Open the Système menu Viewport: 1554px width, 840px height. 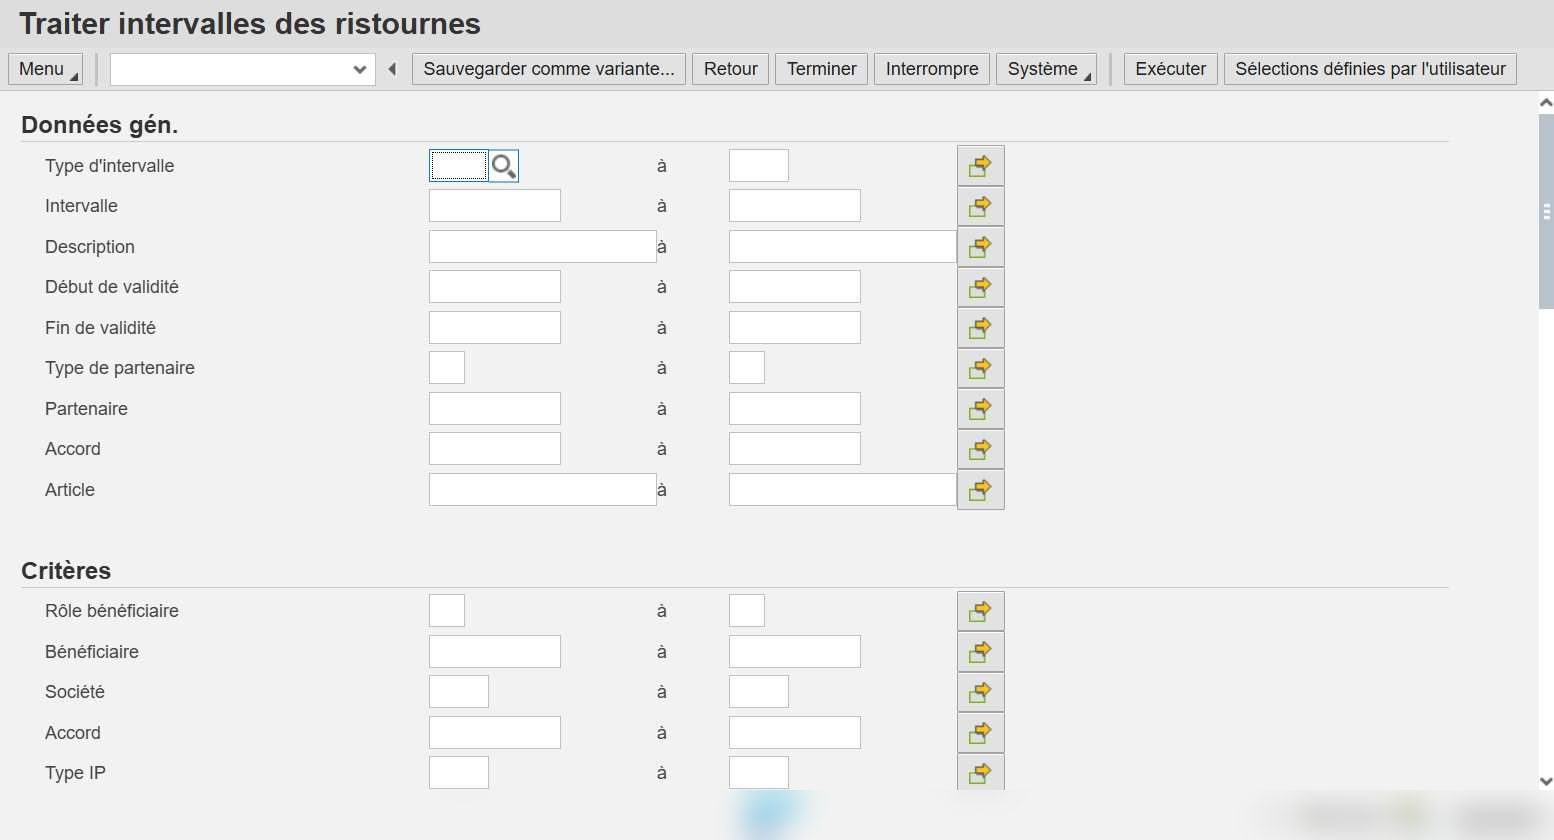1046,69
